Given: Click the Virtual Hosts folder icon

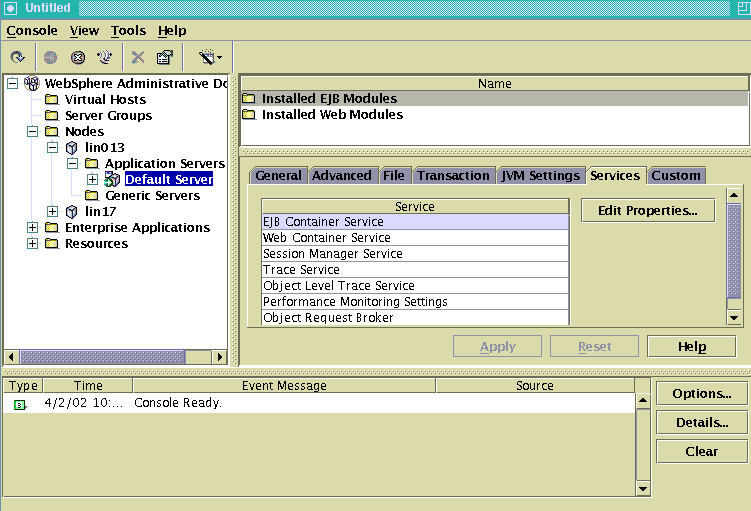Looking at the screenshot, I should (51, 100).
